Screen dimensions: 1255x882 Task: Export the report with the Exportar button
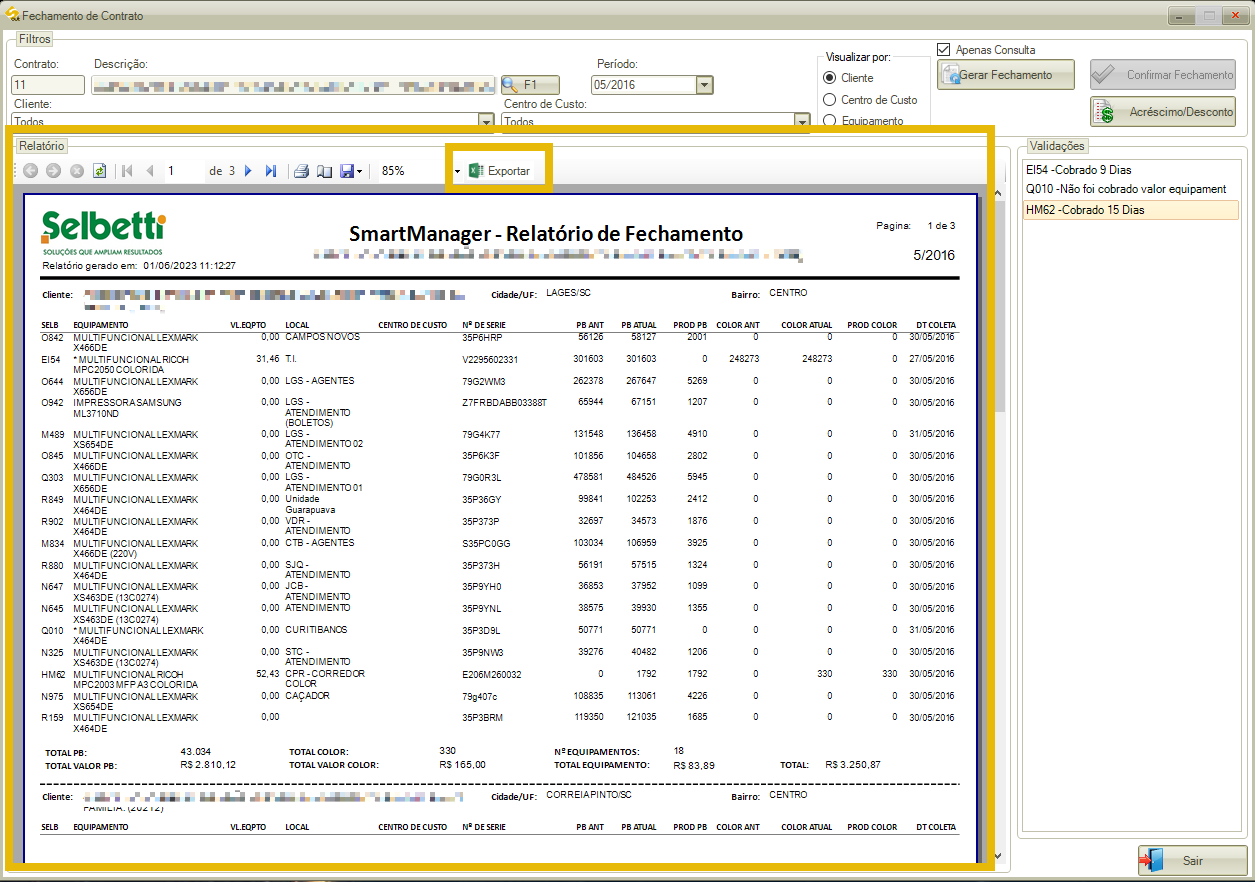[x=499, y=171]
